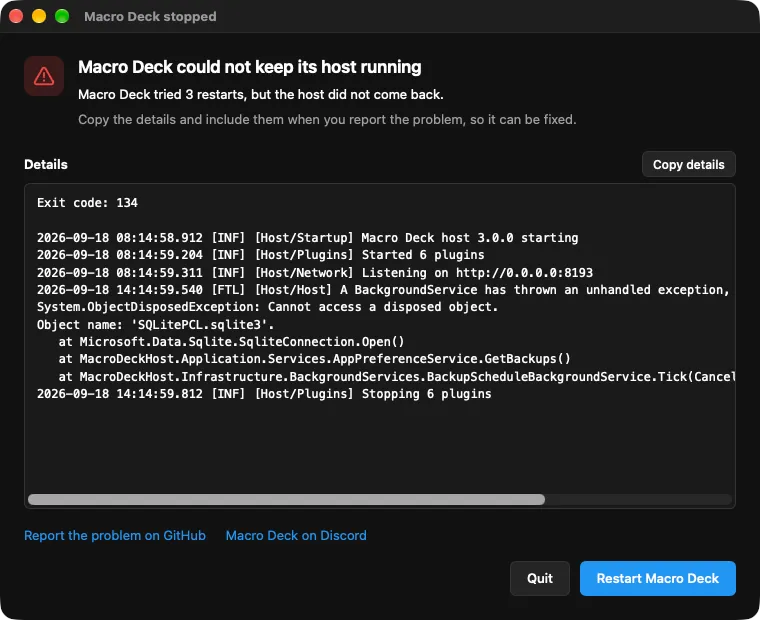760x620 pixels.
Task: Quit Macro Deck
Action: click(x=539, y=578)
